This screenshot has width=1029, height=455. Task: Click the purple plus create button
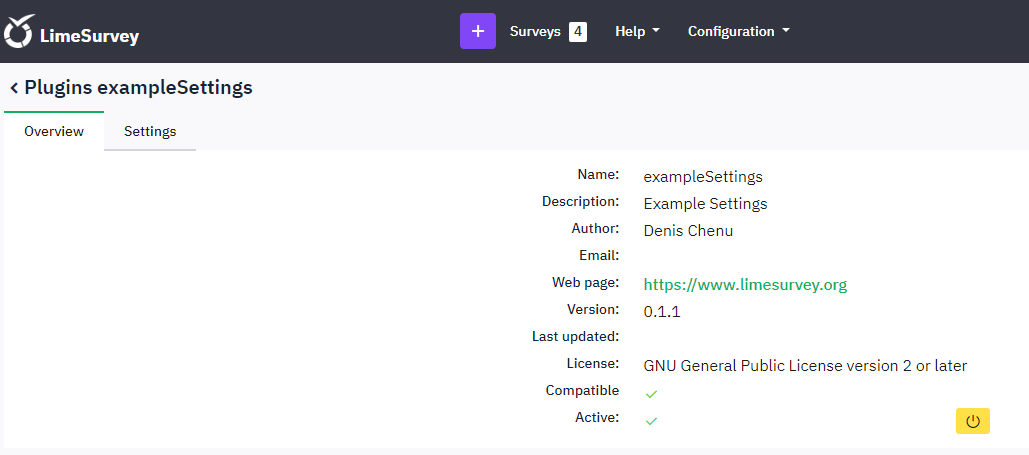pyautogui.click(x=477, y=31)
